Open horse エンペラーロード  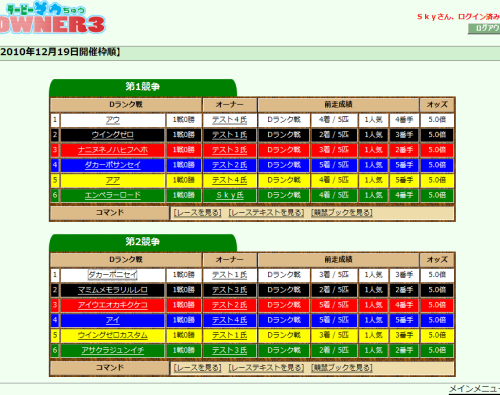(x=113, y=195)
